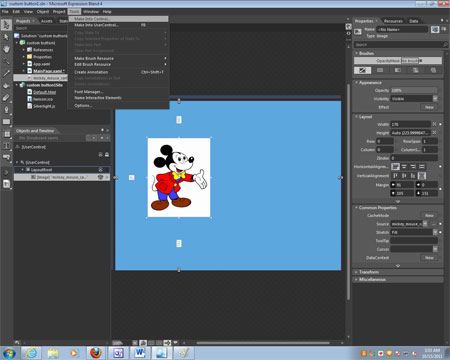Switch to the Data tab

[414, 21]
